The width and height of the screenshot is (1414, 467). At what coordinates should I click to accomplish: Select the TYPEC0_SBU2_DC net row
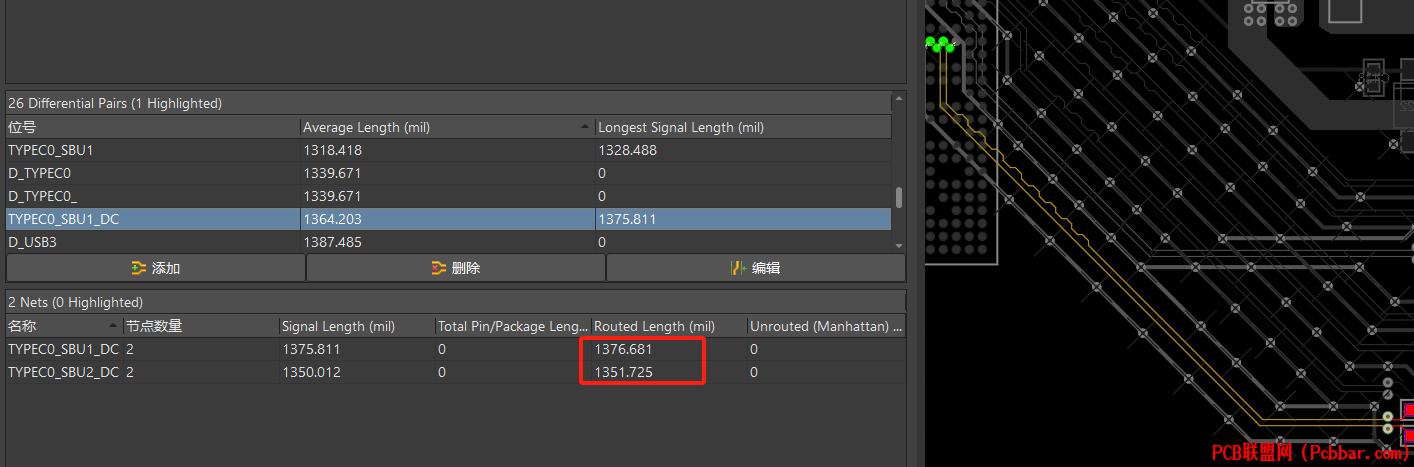[456, 372]
